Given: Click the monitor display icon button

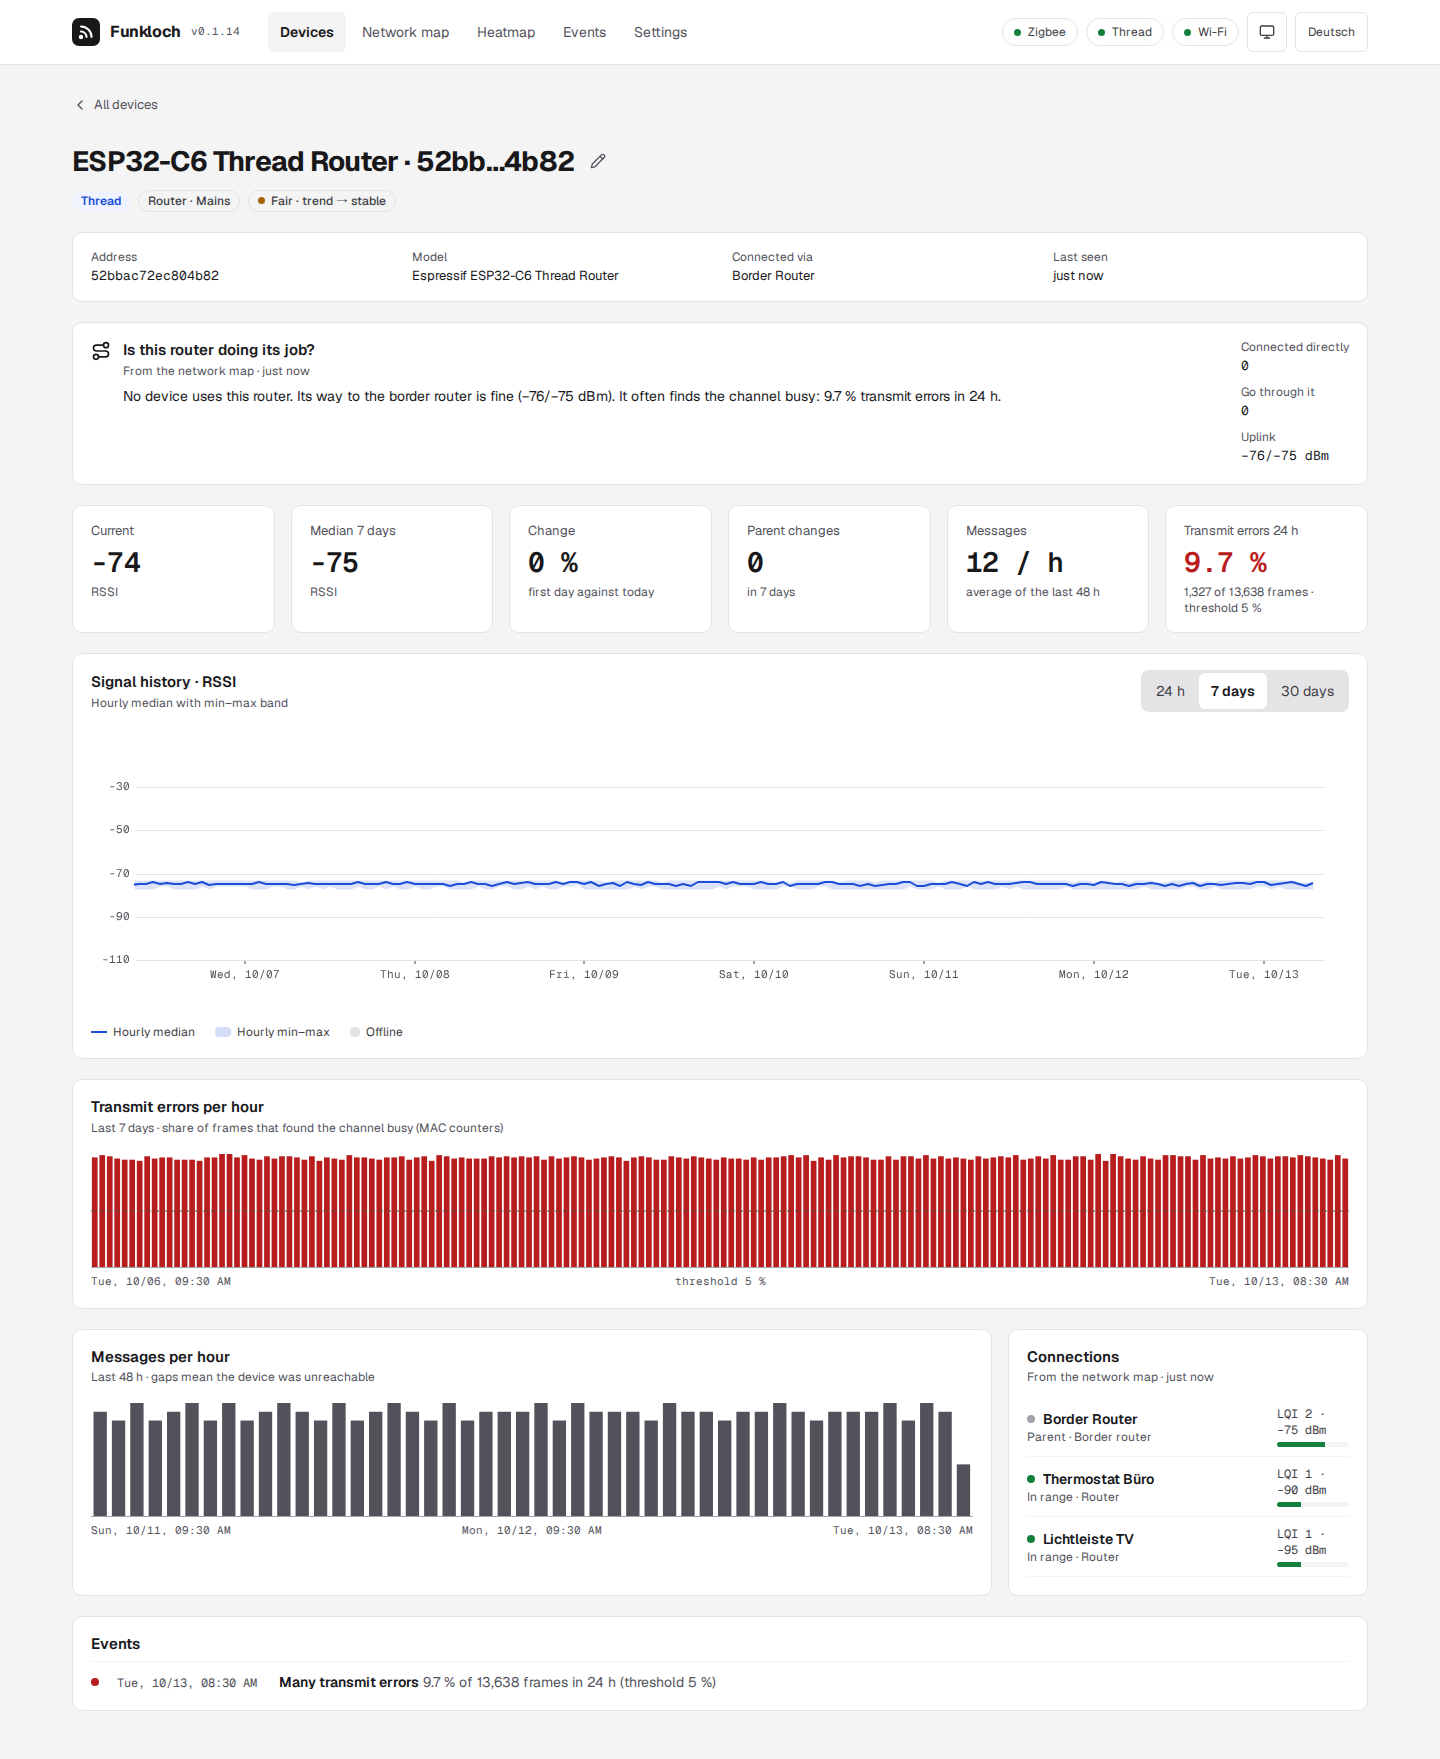Looking at the screenshot, I should click(1267, 32).
